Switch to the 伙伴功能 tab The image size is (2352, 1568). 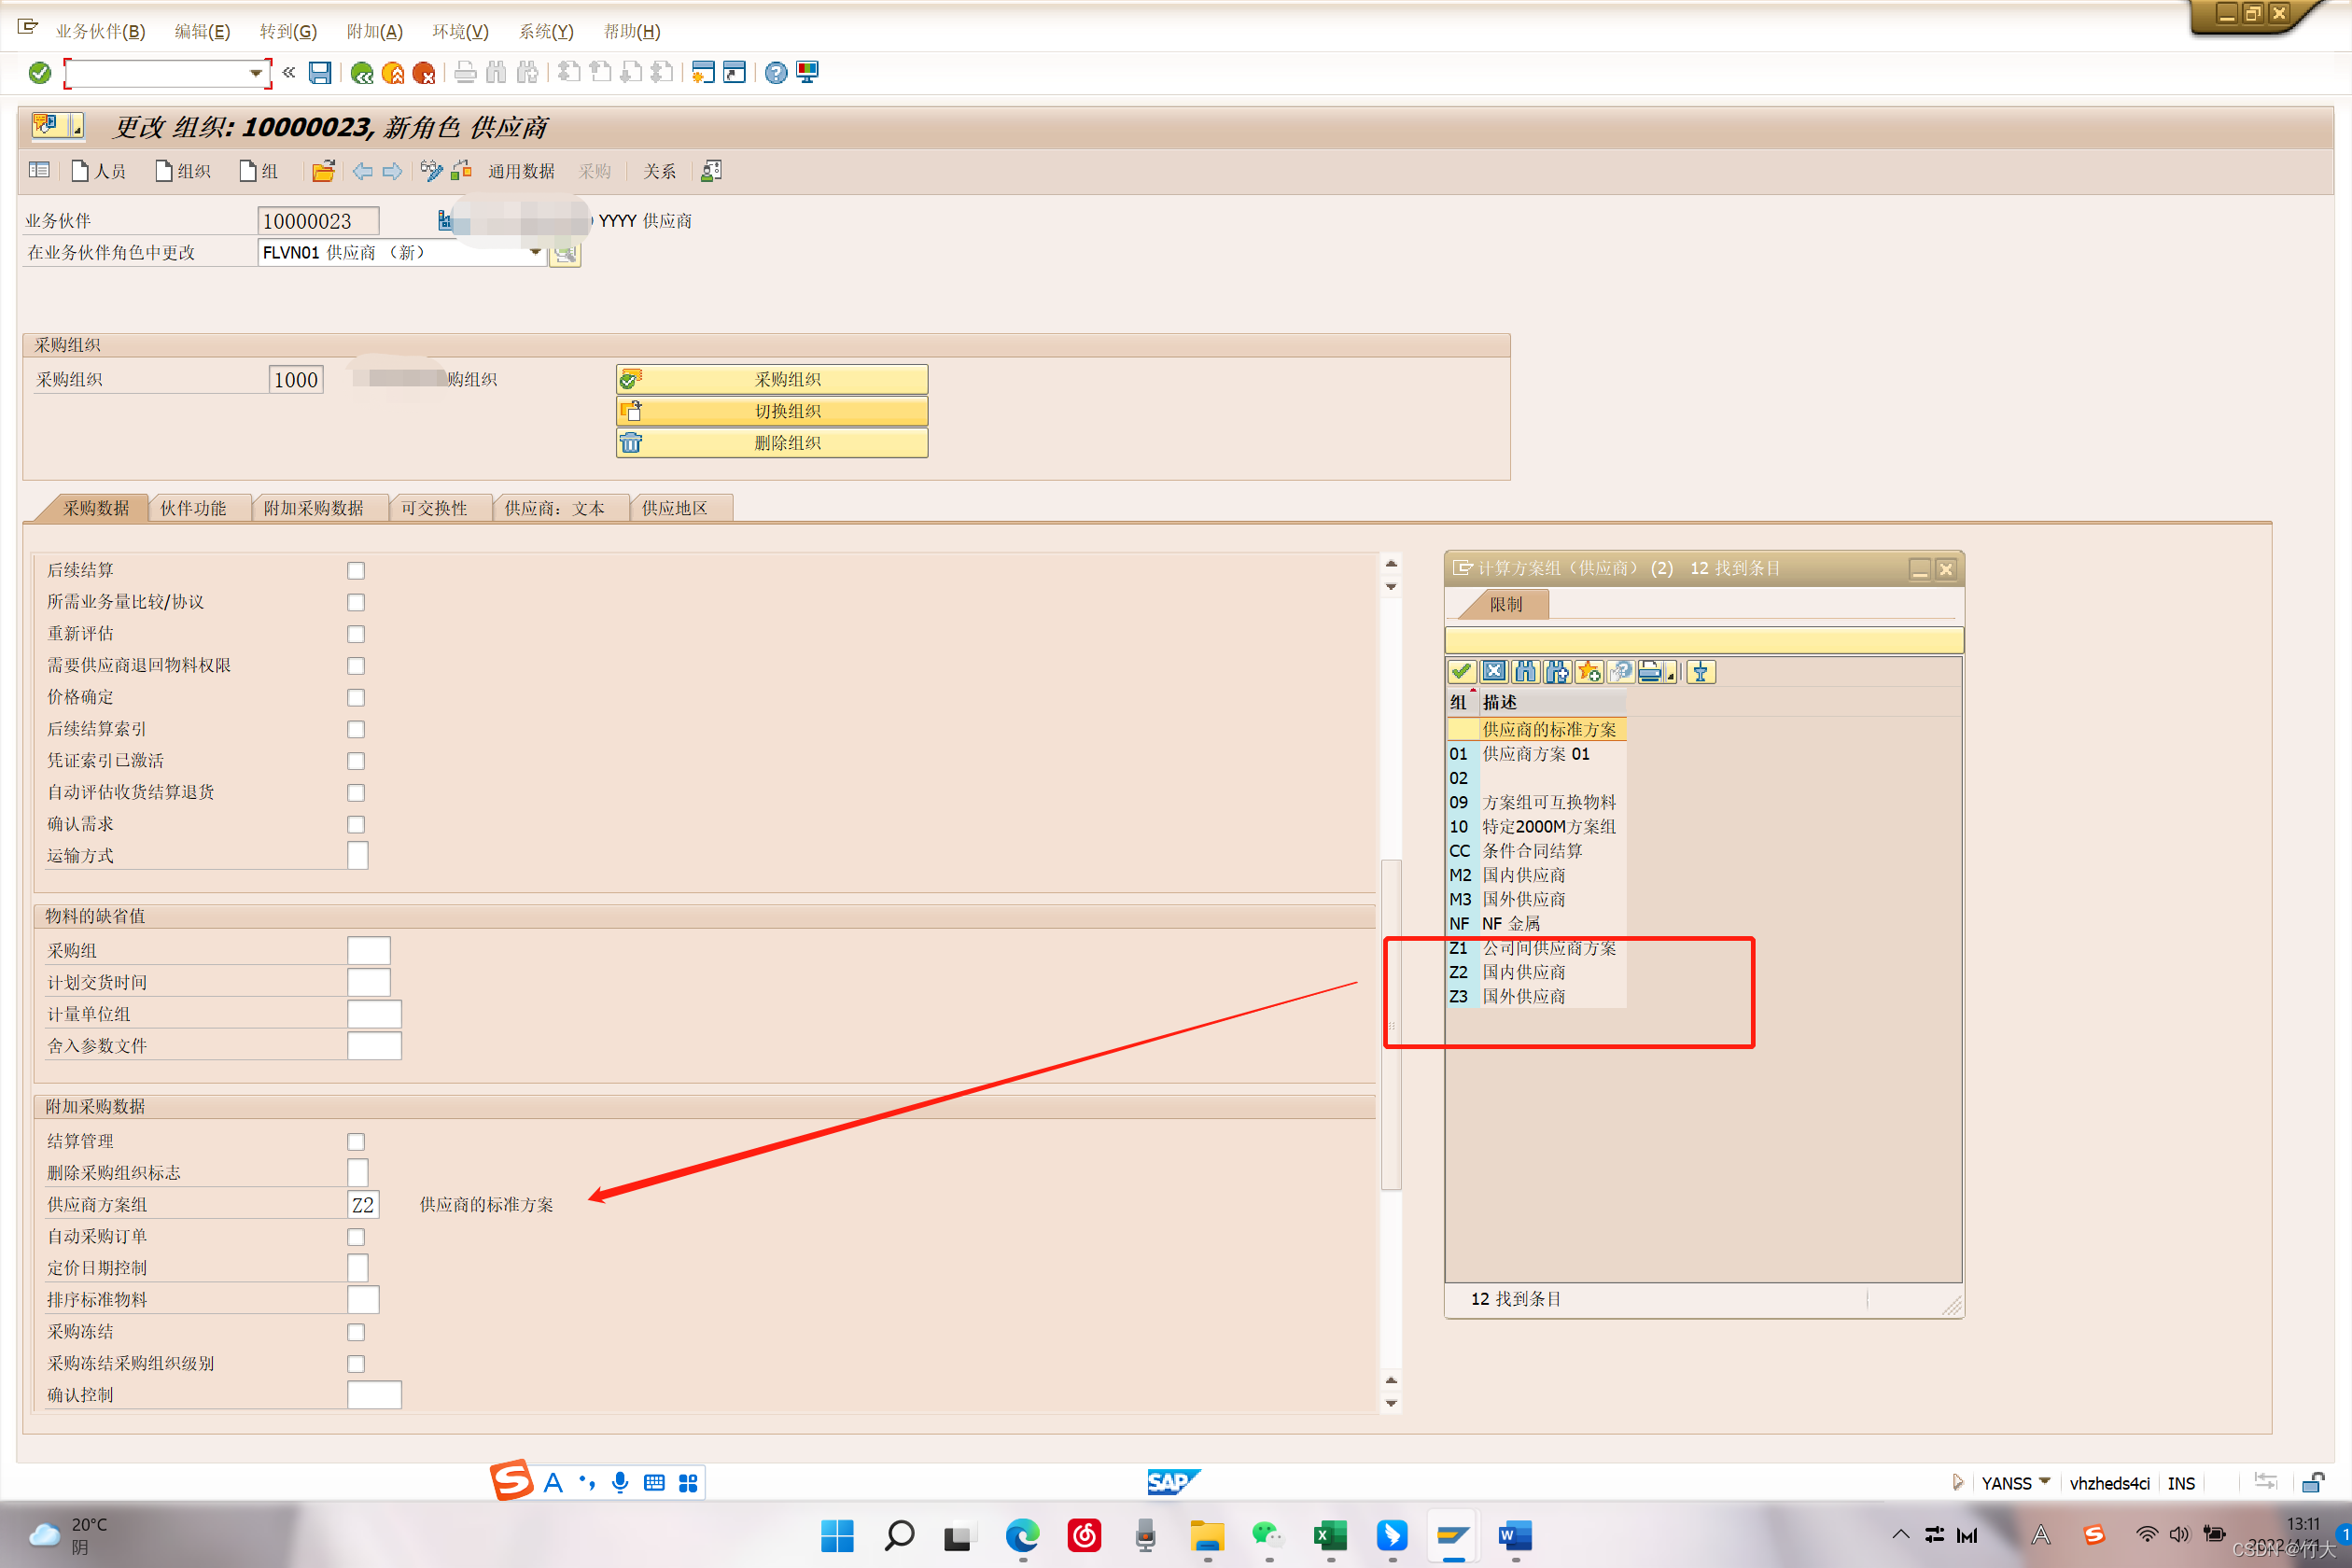(193, 508)
